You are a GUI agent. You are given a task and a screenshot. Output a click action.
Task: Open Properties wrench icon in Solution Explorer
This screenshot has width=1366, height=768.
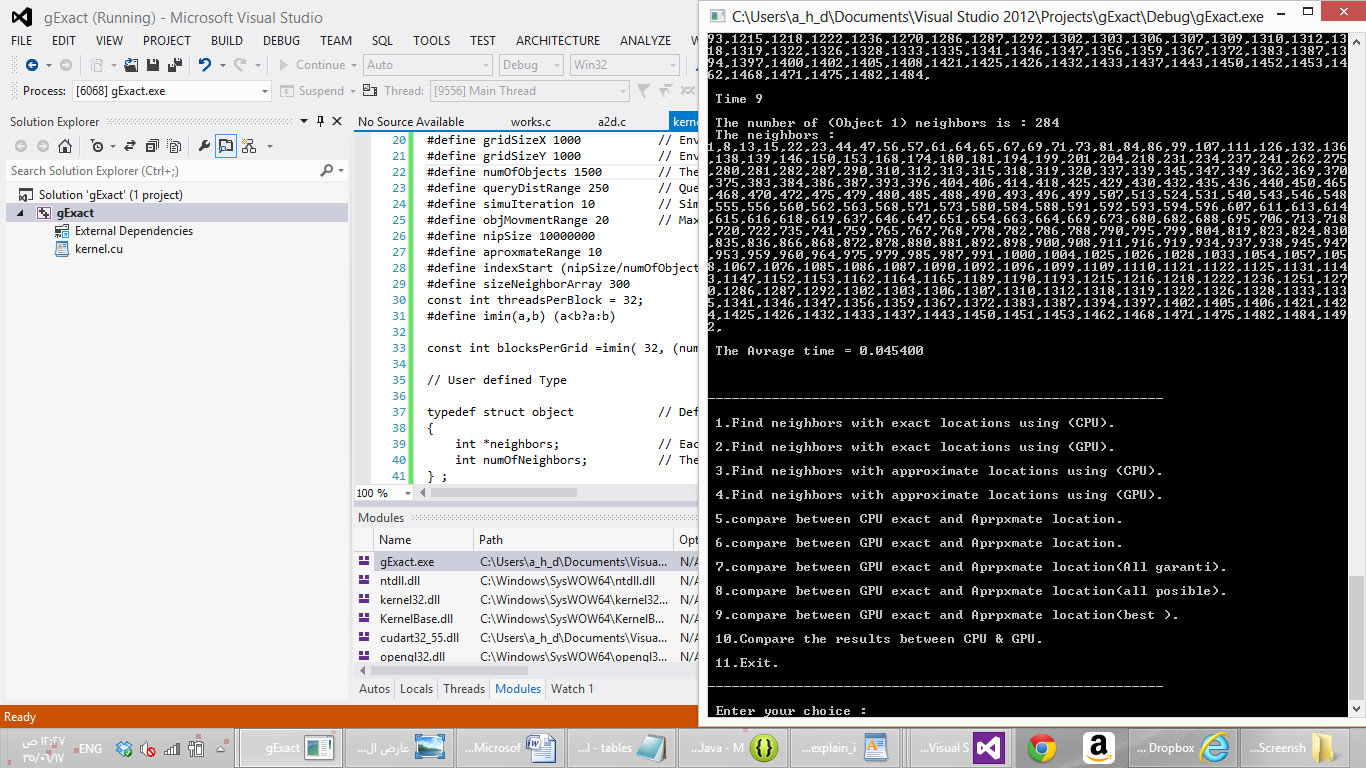204,146
